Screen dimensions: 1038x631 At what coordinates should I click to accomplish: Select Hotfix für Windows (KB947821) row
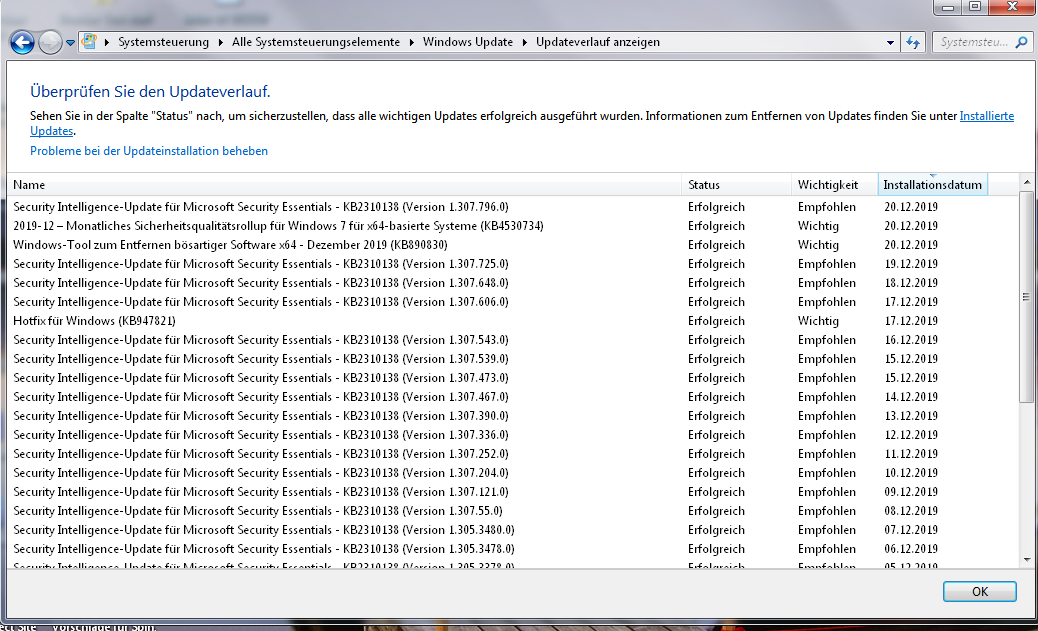click(x=513, y=320)
